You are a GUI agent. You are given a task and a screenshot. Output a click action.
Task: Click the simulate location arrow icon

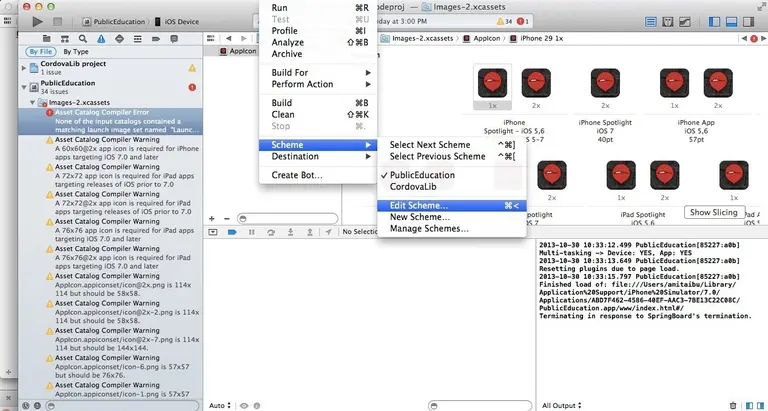328,232
